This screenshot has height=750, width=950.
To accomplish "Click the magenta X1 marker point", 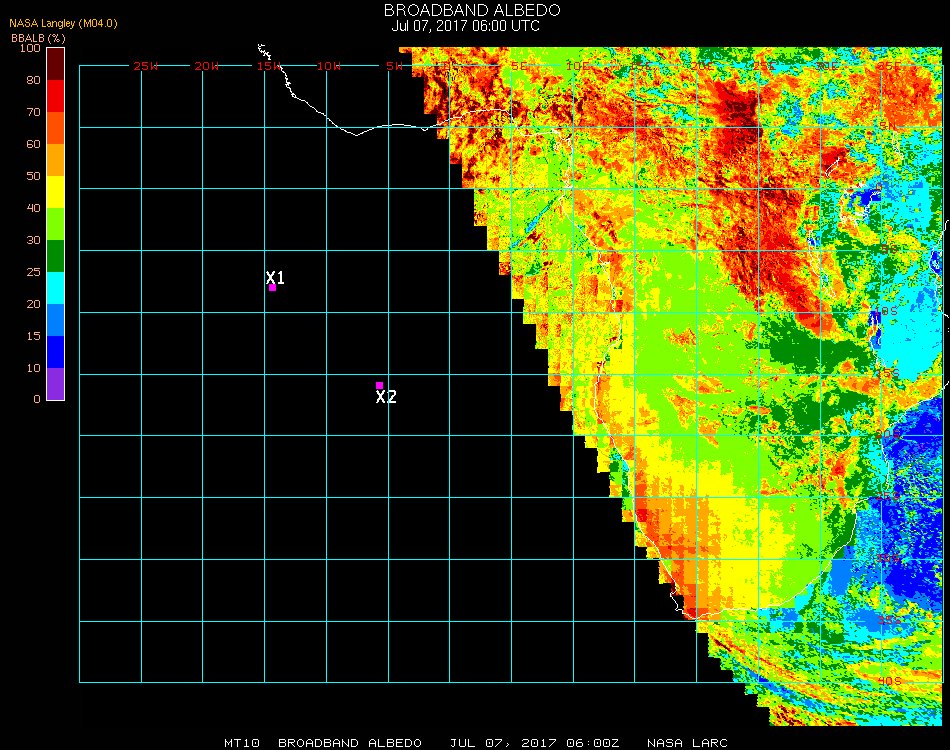I will [x=272, y=288].
